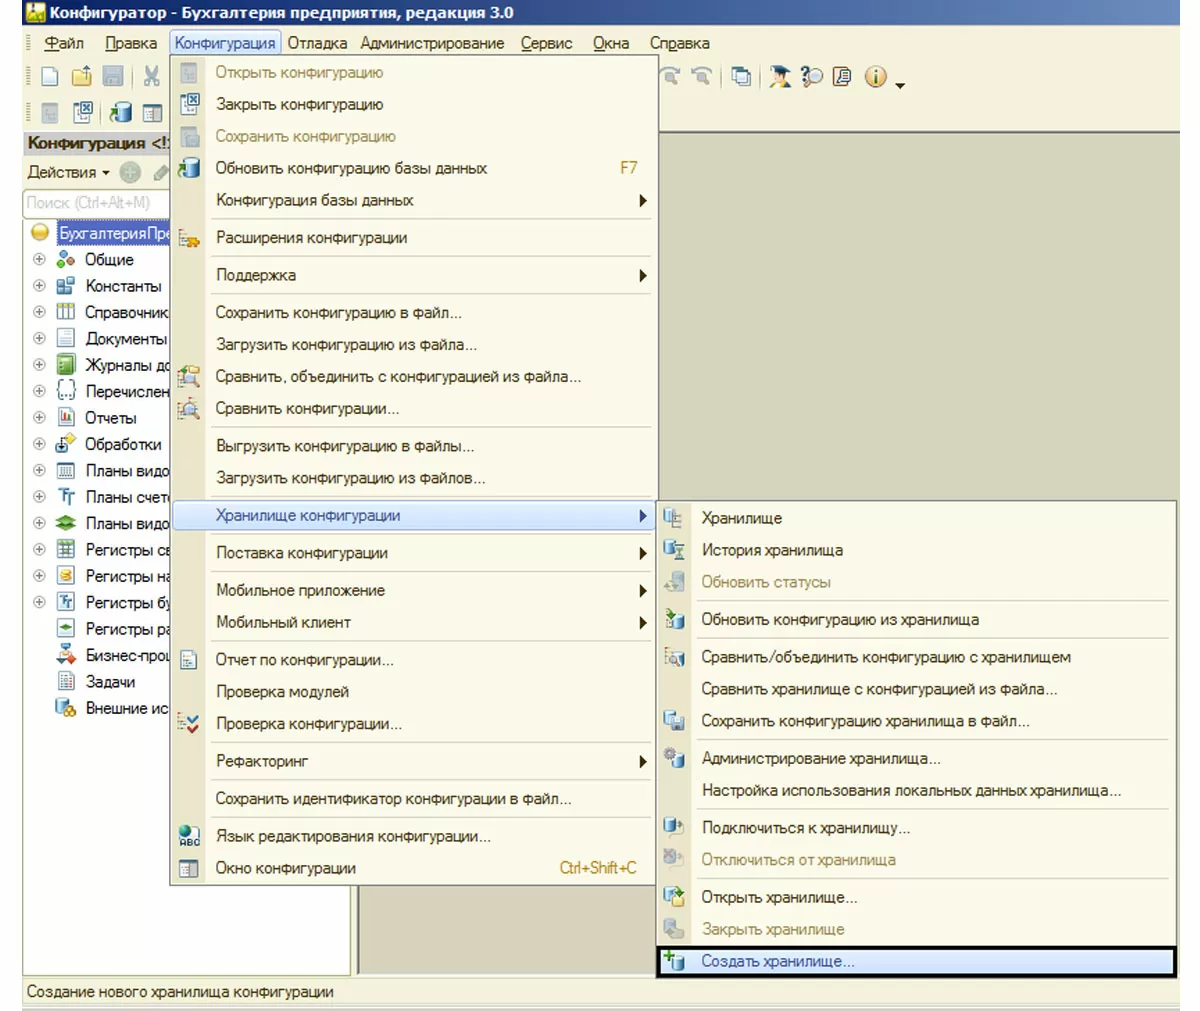The image size is (1200, 1011).
Task: Choose Создать хранилище in submenu
Action: coord(778,962)
